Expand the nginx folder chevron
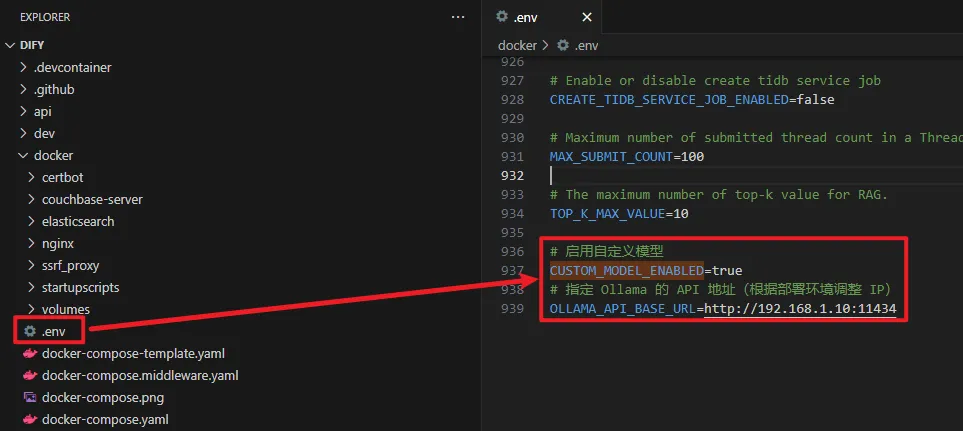This screenshot has height=431, width=963. 33,243
